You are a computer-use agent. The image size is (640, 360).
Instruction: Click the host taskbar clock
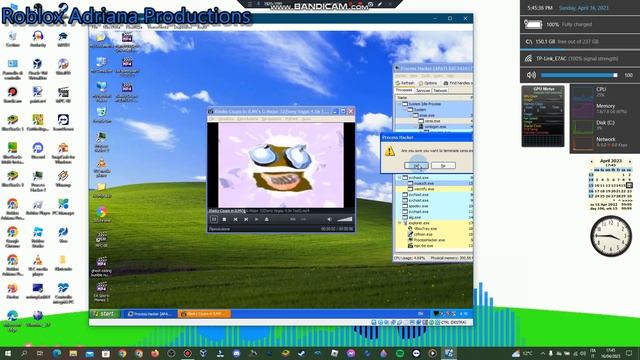click(x=611, y=353)
